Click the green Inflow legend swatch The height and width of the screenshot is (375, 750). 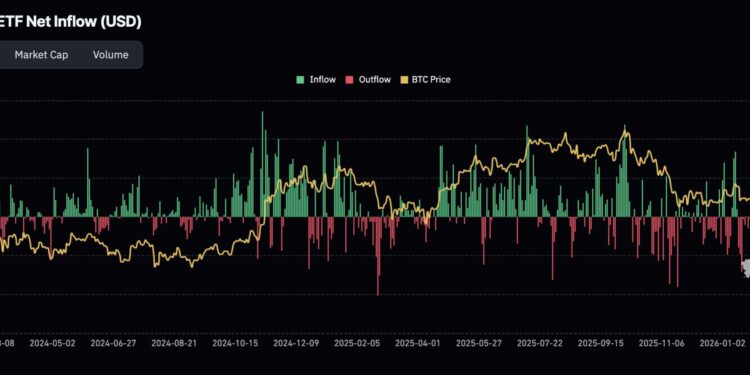(300, 80)
